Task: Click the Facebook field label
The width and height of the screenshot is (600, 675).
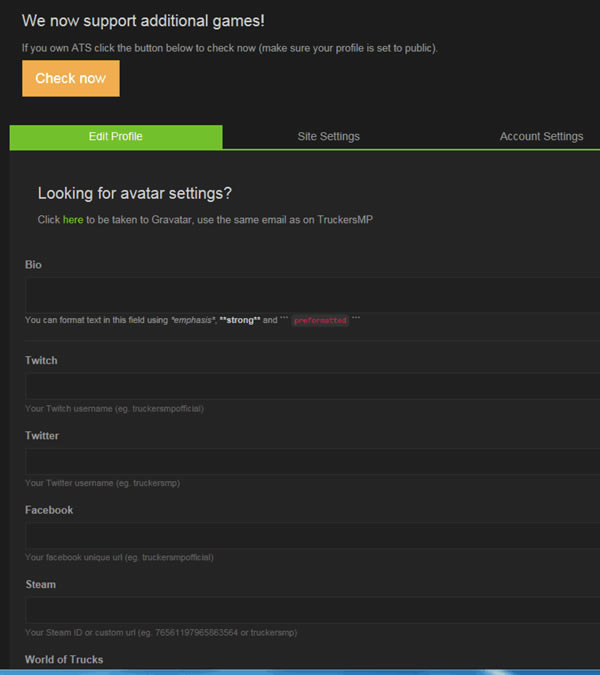Action: (x=49, y=510)
